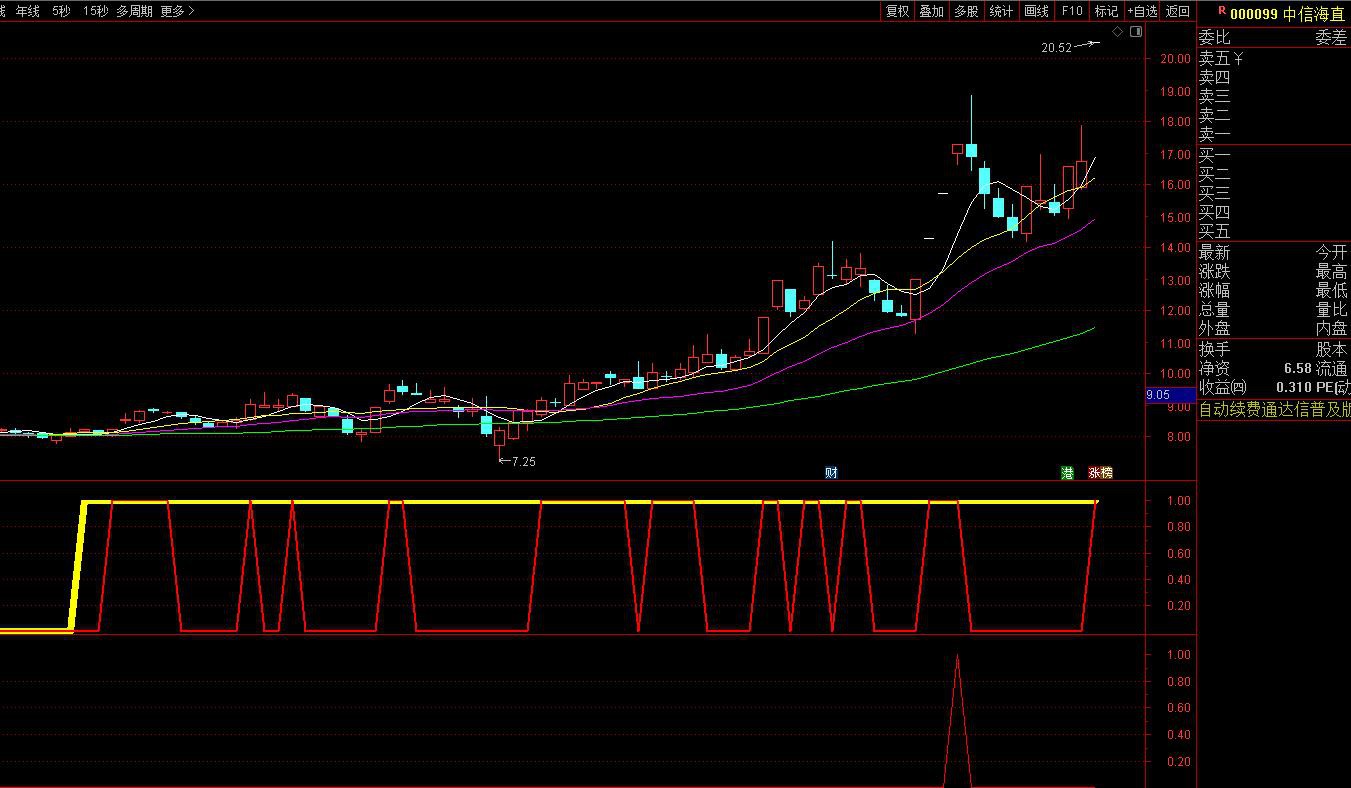Click the 外盘 label
Screen dimensions: 1351x788
pyautogui.click(x=1215, y=328)
